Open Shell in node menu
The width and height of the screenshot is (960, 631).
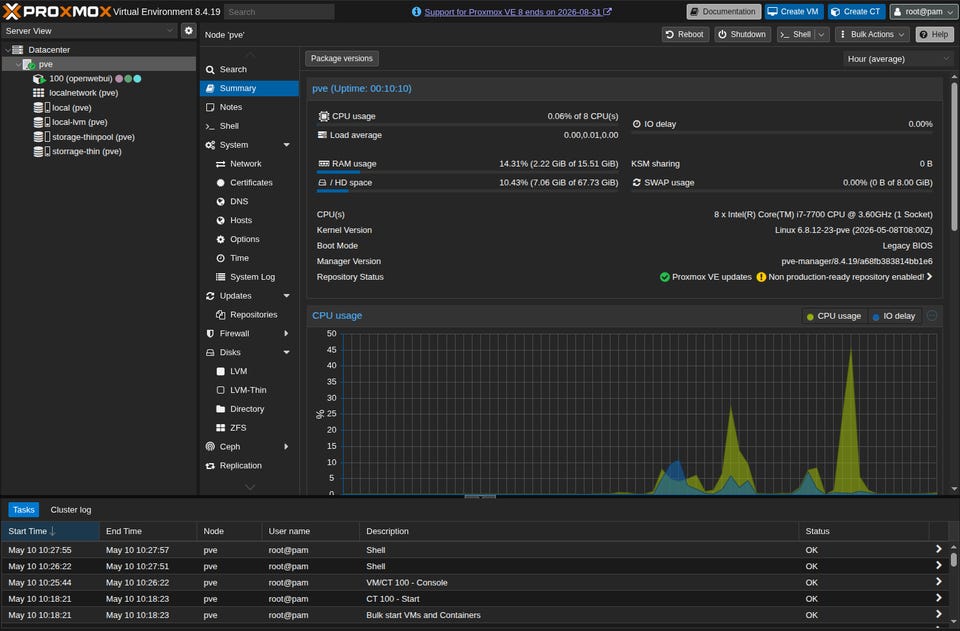pyautogui.click(x=249, y=126)
